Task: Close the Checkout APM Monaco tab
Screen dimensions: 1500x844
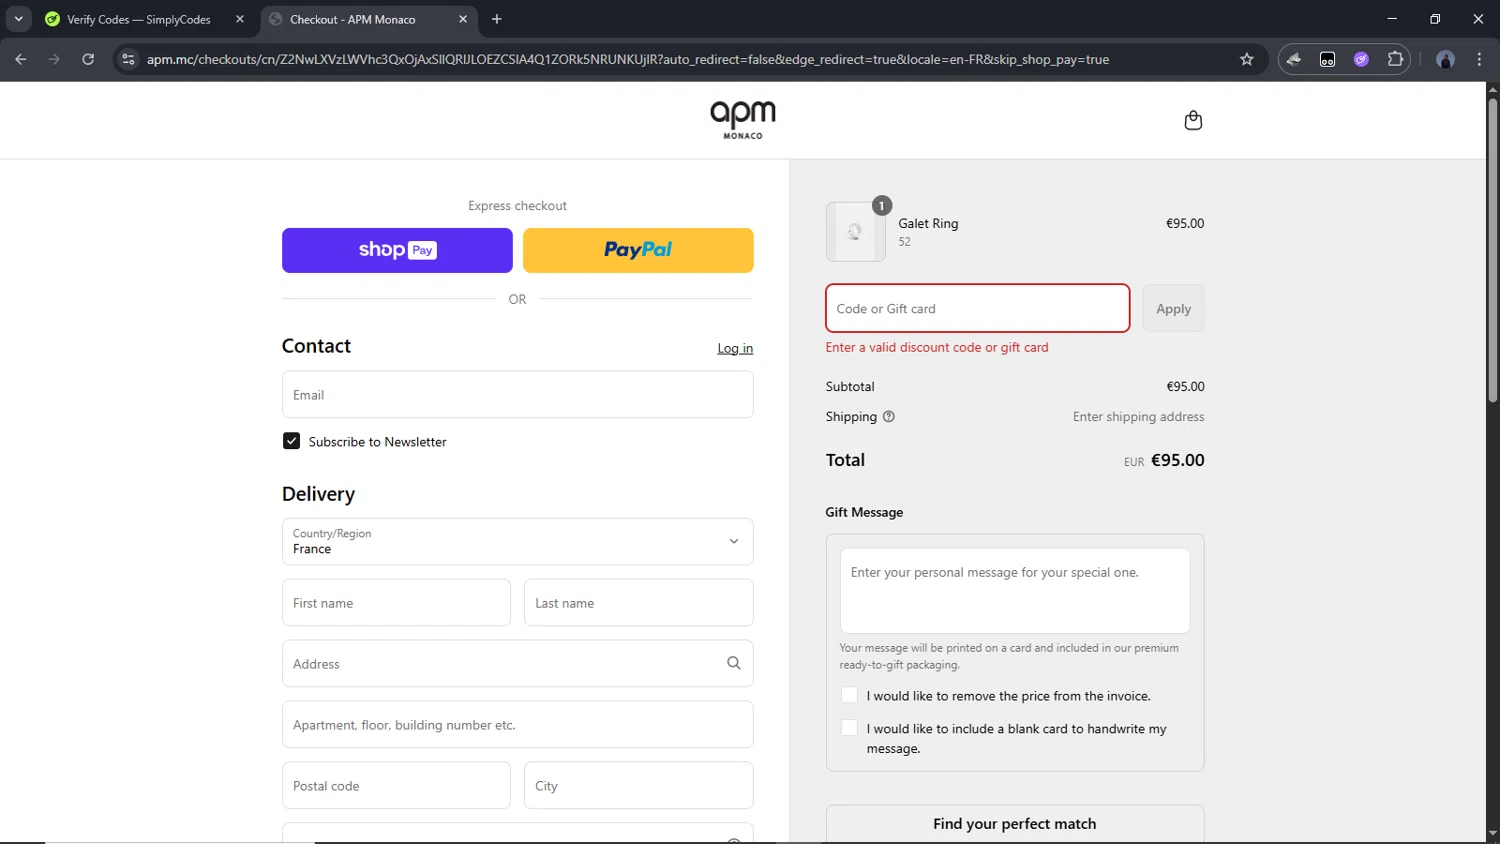Action: pos(463,19)
